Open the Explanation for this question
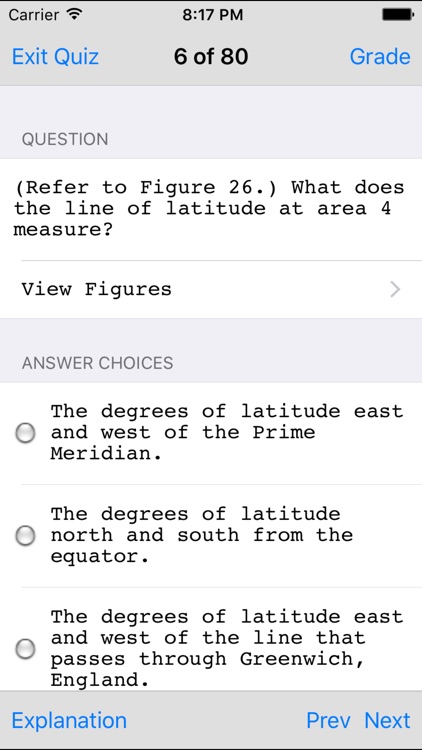422x750 pixels. point(69,720)
